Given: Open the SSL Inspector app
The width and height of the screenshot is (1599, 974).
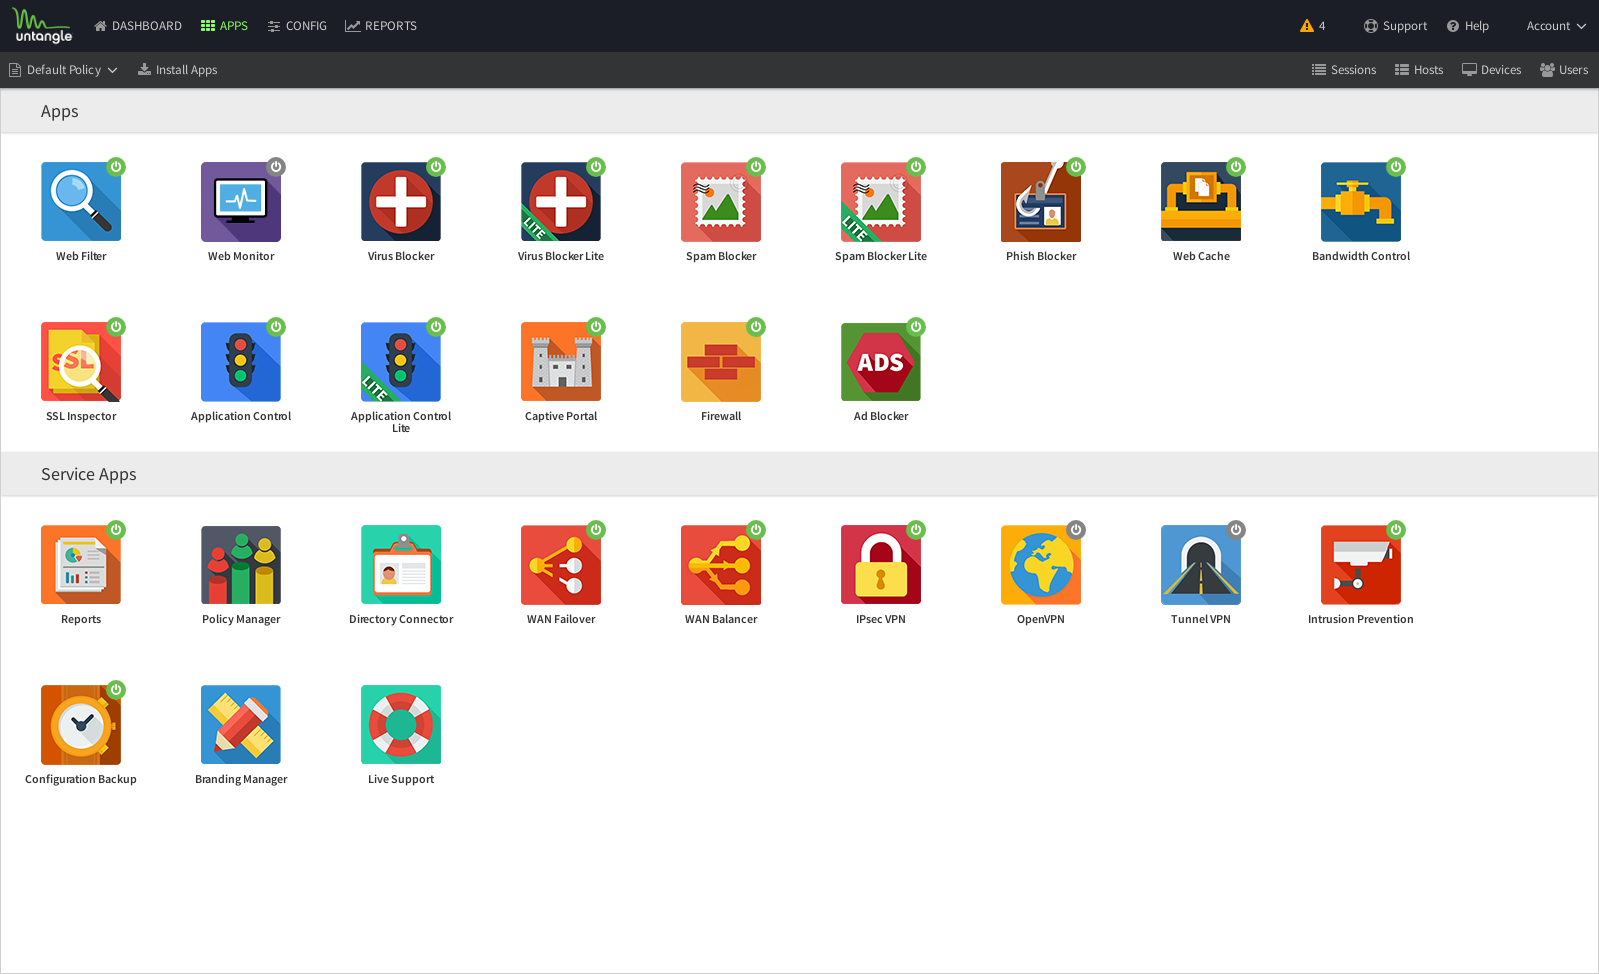Looking at the screenshot, I should pos(81,362).
